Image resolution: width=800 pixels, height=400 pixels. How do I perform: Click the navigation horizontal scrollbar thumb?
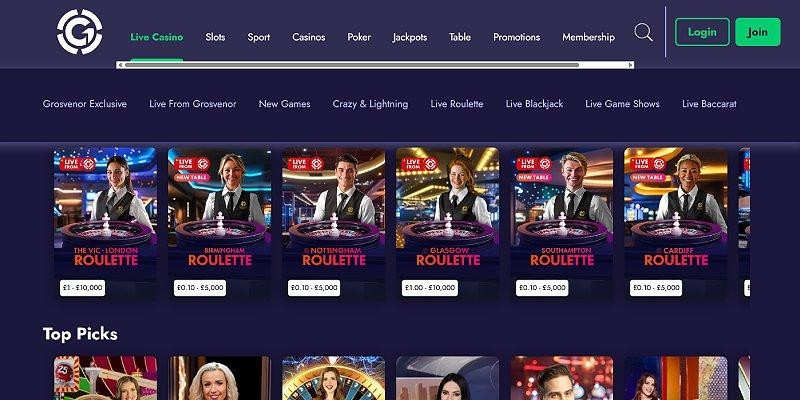pyautogui.click(x=352, y=65)
